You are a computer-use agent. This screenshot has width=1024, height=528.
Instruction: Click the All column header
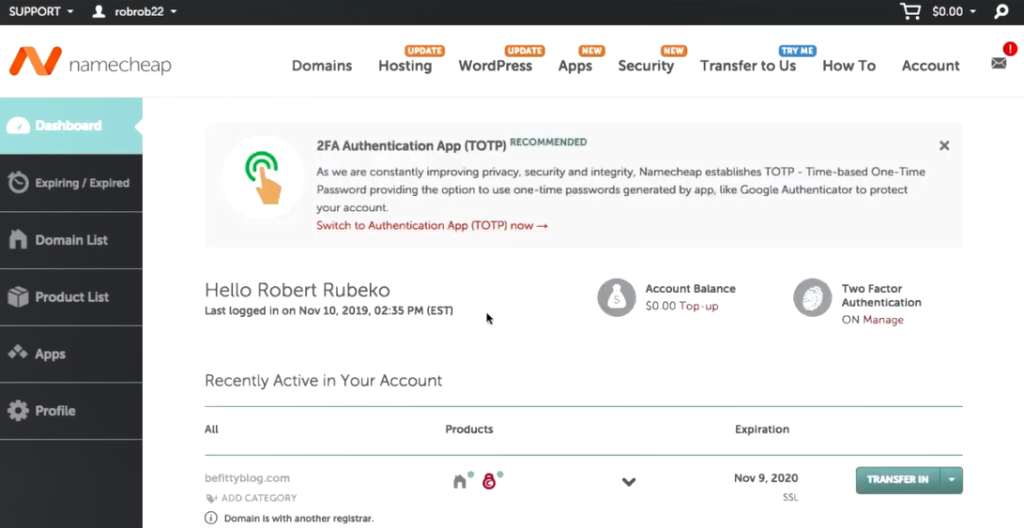tap(211, 429)
